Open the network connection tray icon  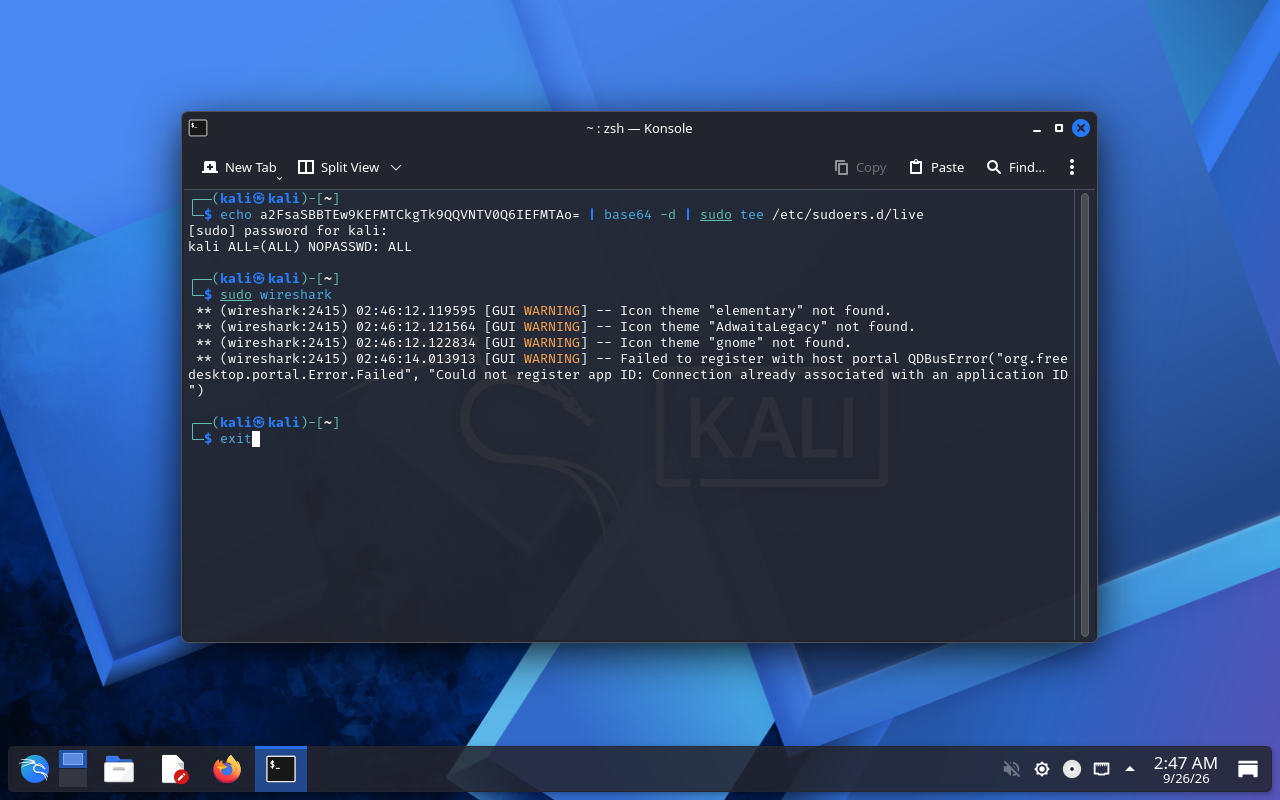(x=1101, y=769)
